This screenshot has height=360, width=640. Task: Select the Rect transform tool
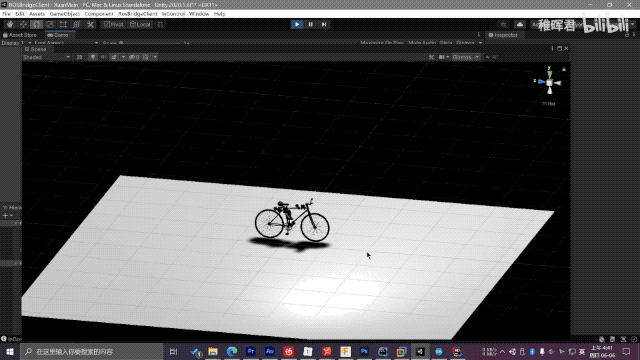pos(63,24)
